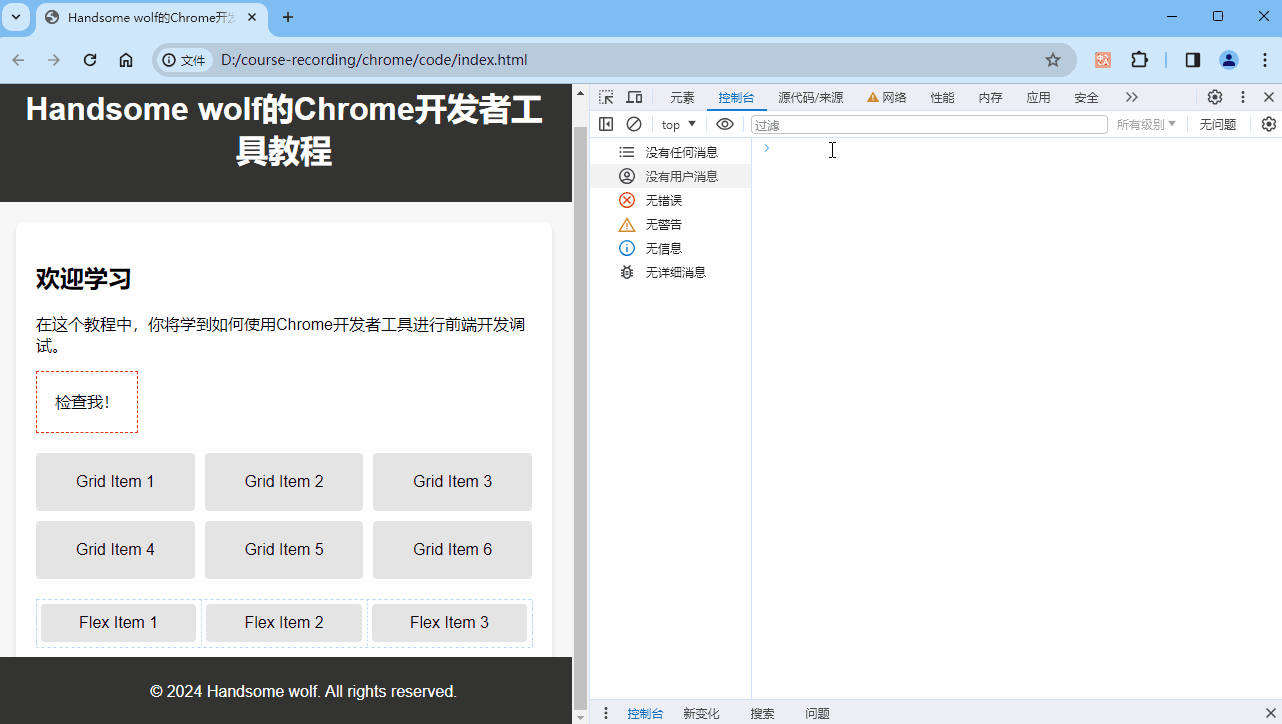Click Grid Item 1
Screen dimensions: 1282x724
[x=115, y=482]
